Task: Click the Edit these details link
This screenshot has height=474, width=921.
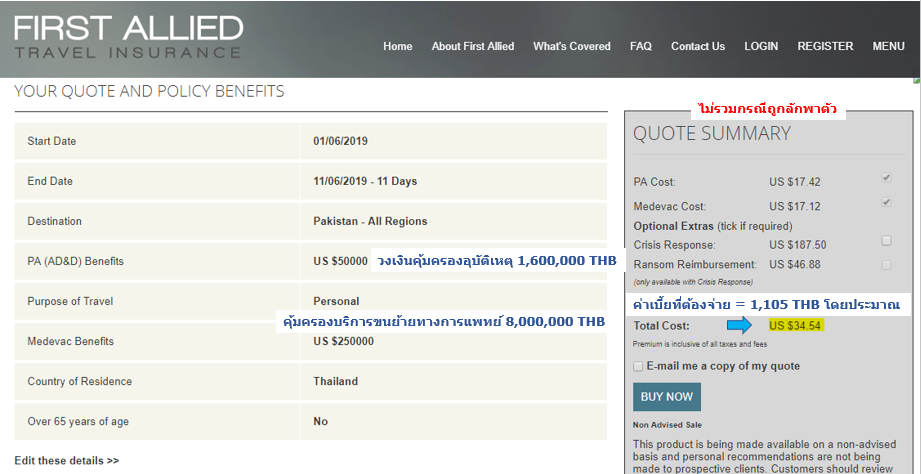Action: (x=66, y=460)
